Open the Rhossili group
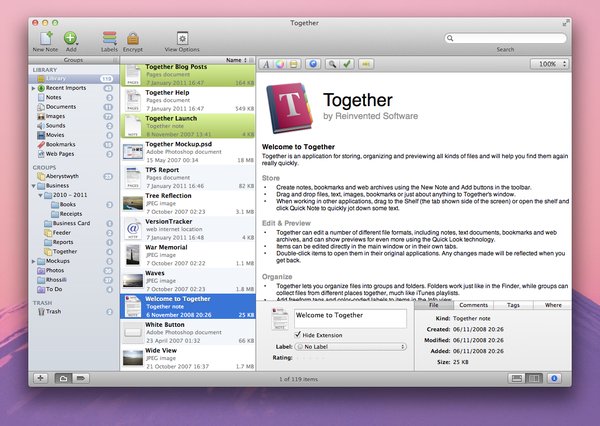The image size is (600, 426). click(74, 280)
